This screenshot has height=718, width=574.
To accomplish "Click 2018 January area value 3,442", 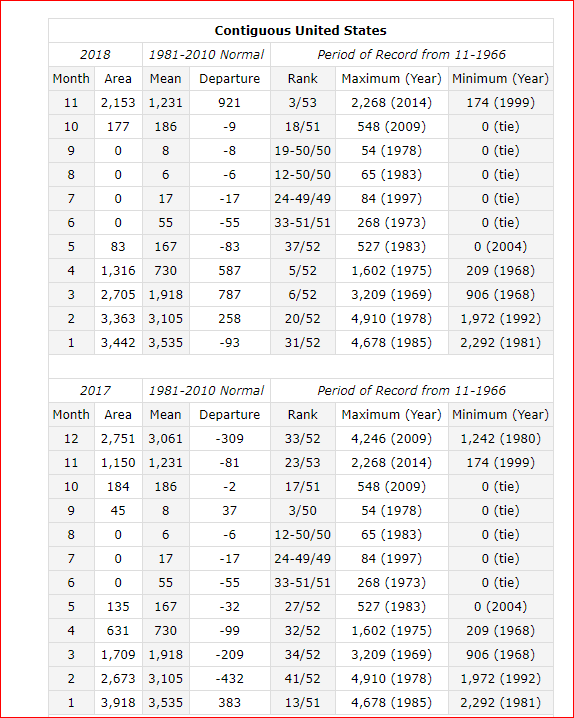I will pyautogui.click(x=118, y=343).
